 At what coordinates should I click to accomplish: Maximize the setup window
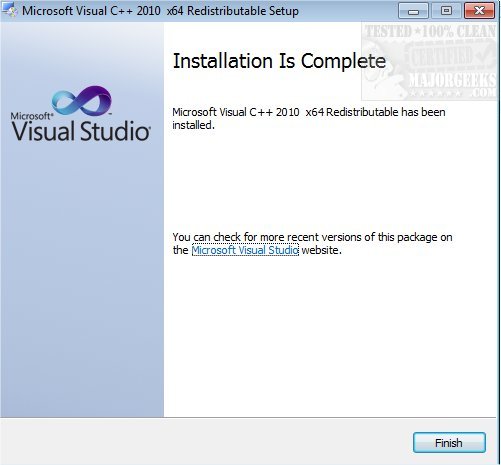click(446, 11)
